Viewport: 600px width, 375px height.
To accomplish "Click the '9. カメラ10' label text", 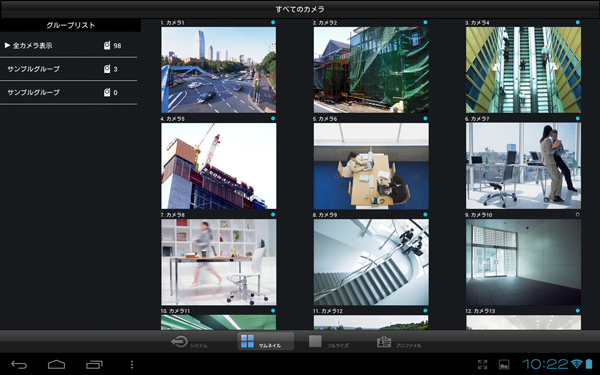I will click(478, 215).
